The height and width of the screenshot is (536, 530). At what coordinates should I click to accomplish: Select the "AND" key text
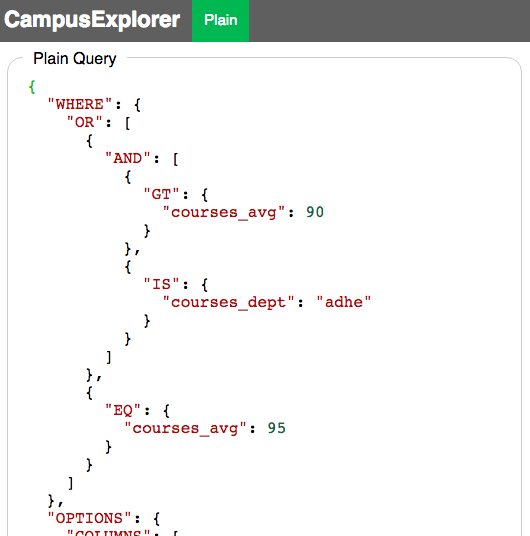(128, 158)
